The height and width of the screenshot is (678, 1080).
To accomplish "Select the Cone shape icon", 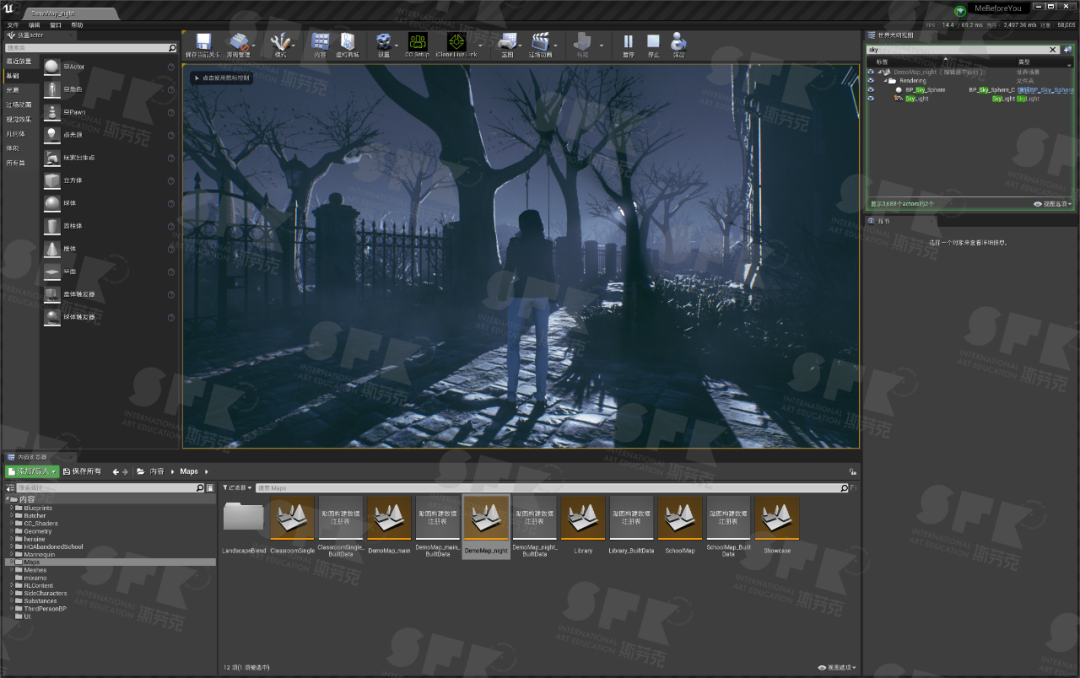I will [x=52, y=248].
